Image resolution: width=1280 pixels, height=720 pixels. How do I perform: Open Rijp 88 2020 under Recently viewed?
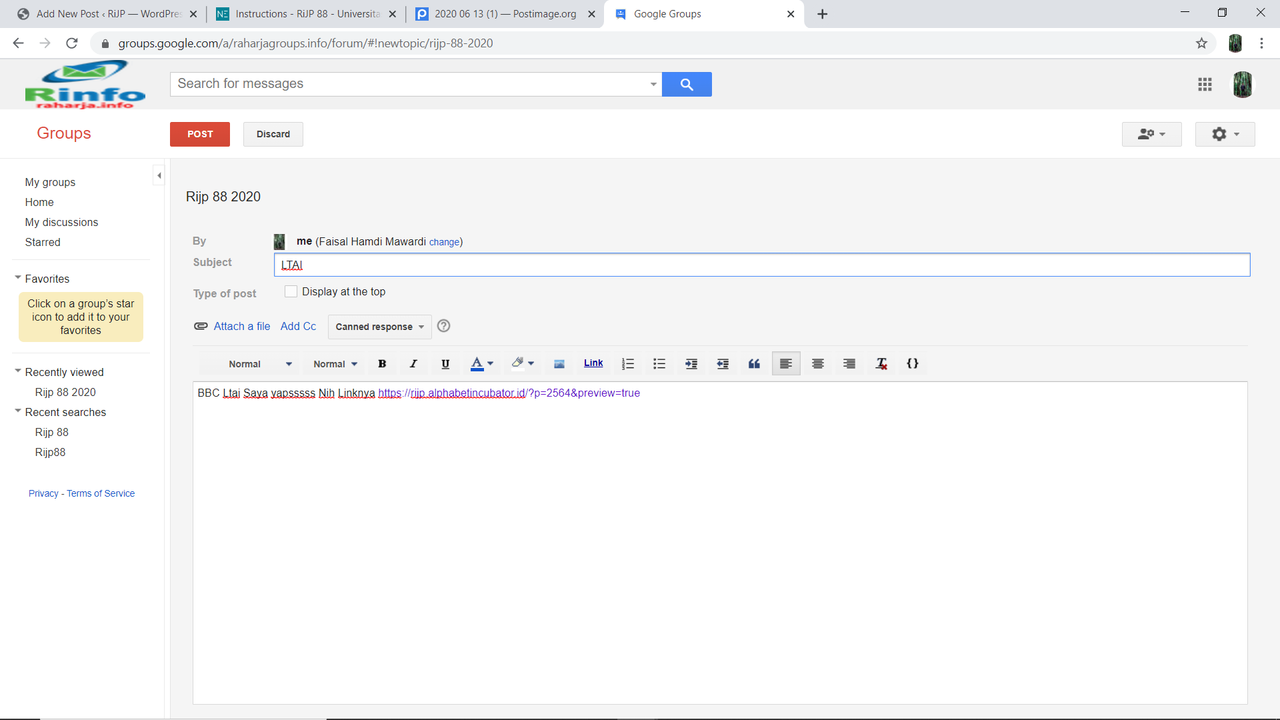65,392
